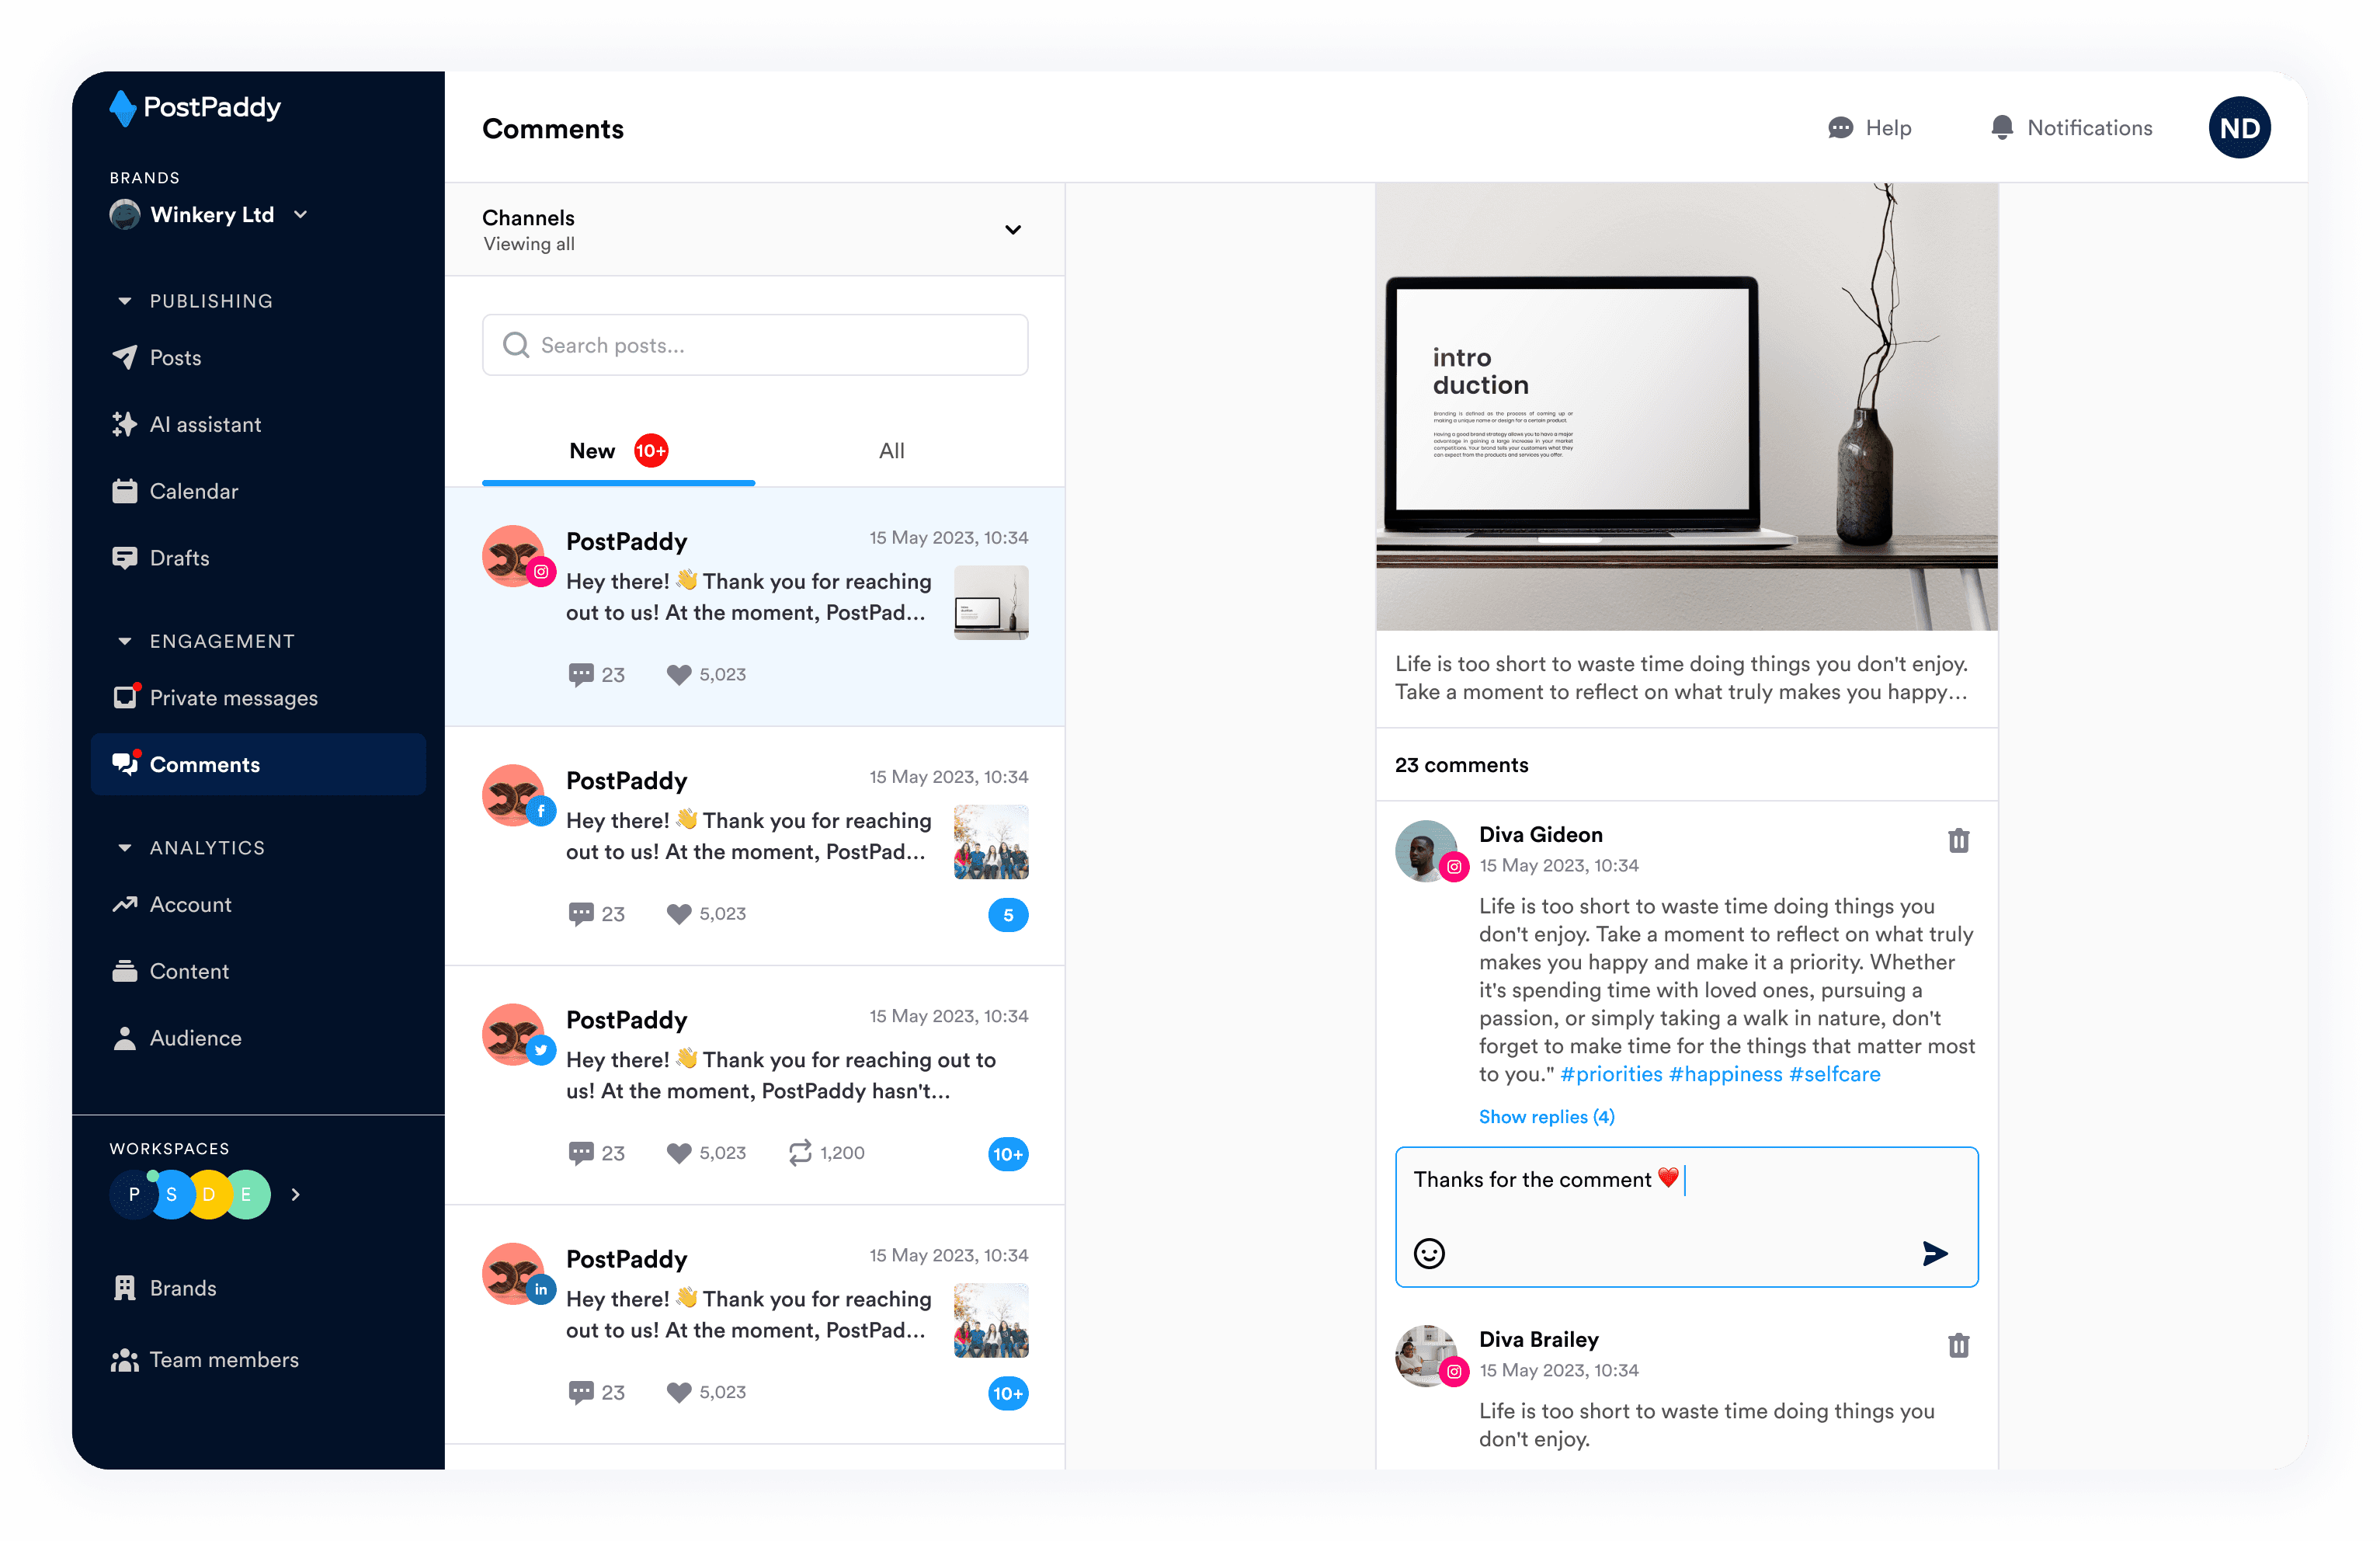Click the Search posts input field
The image size is (2380, 1541).
(755, 345)
